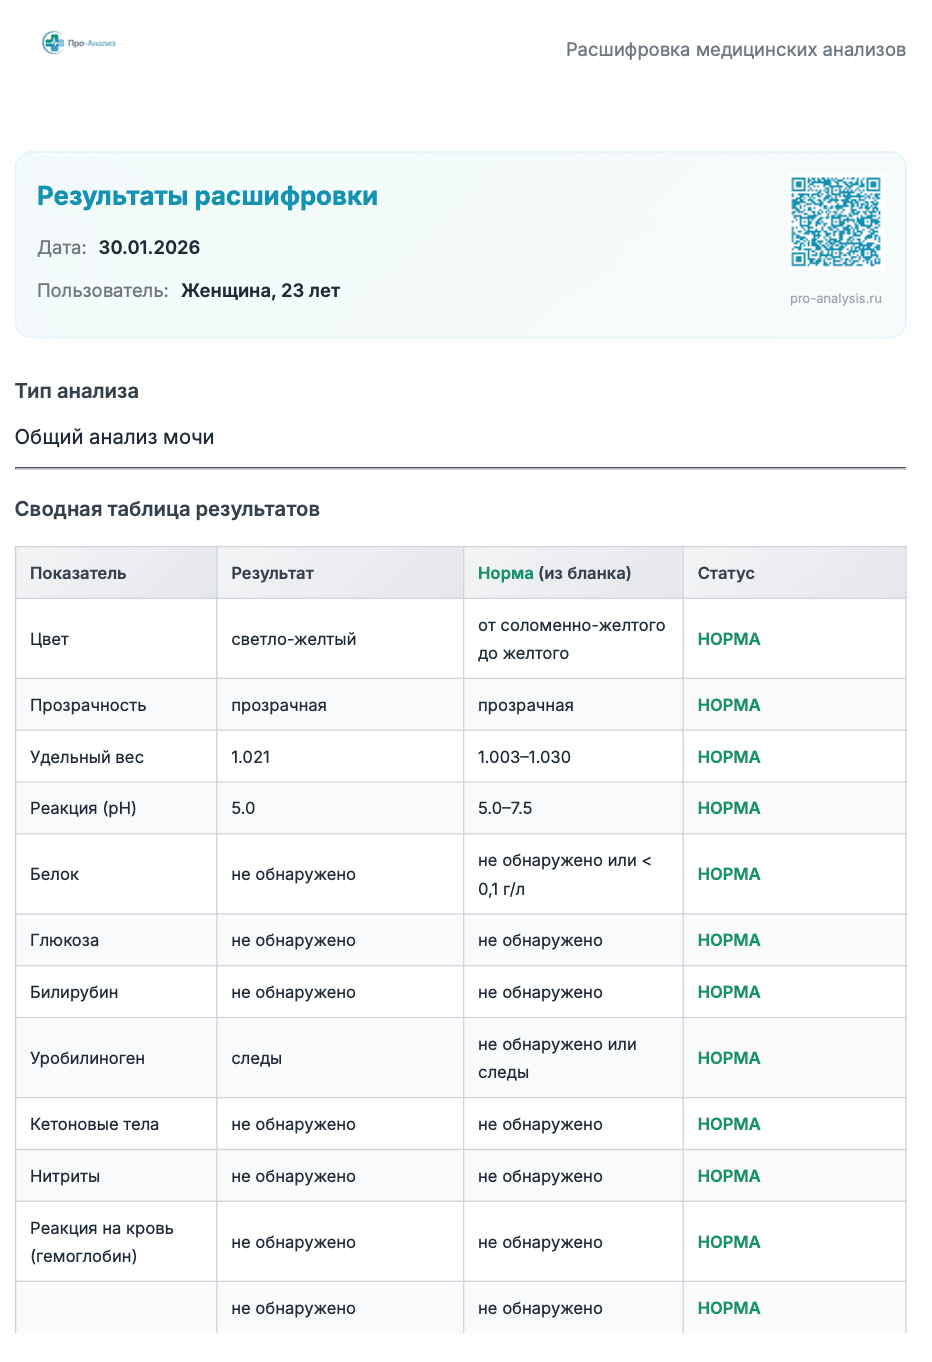Select the 'Удельный вес' result value 1.021
The width and height of the screenshot is (932, 1362).
point(250,757)
